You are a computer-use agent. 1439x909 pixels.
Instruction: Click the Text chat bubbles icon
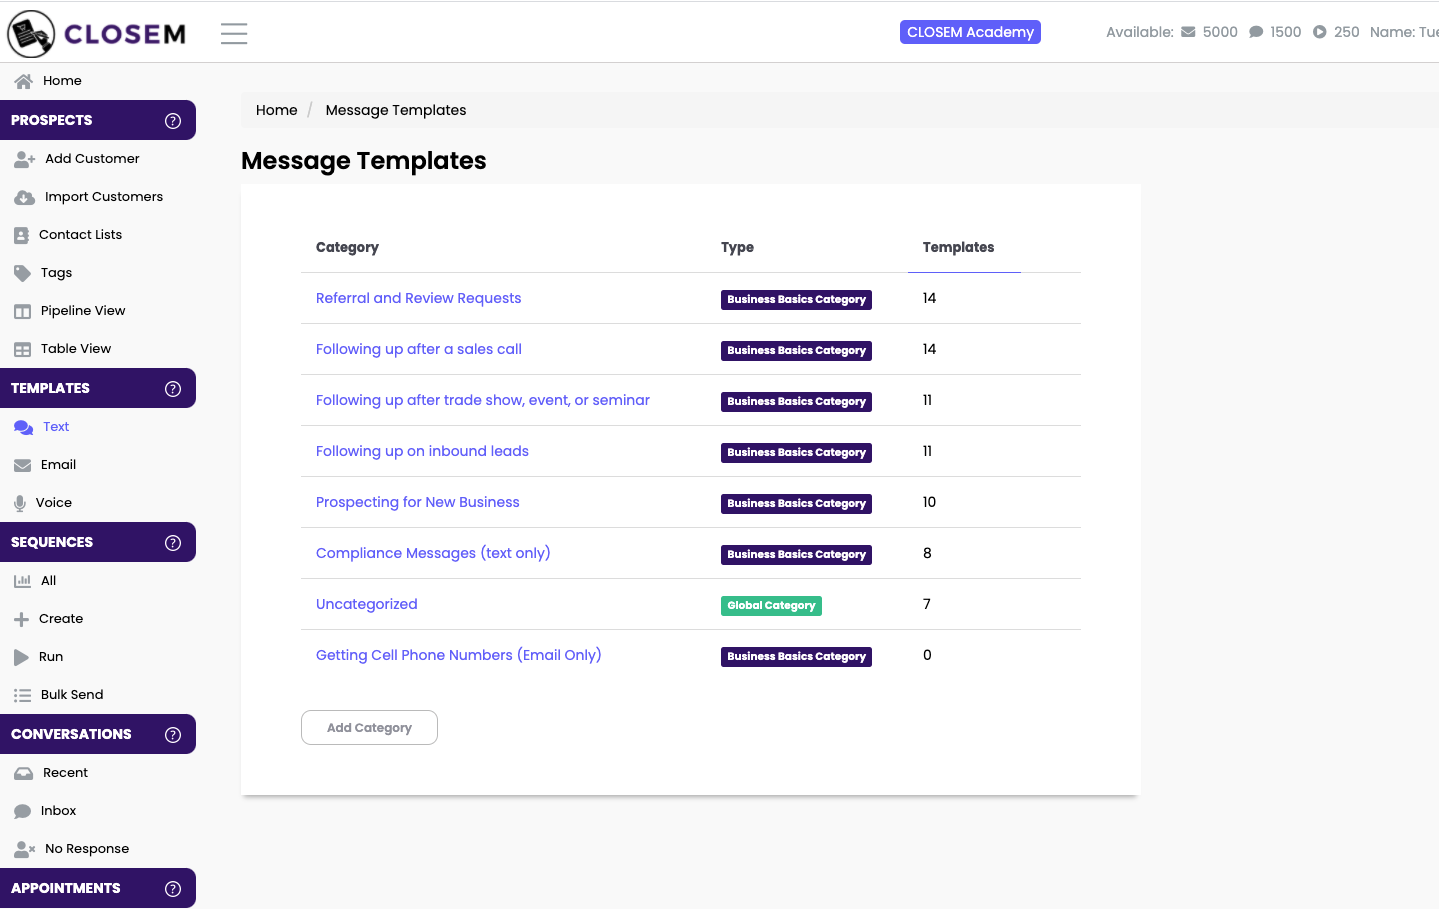click(x=24, y=427)
